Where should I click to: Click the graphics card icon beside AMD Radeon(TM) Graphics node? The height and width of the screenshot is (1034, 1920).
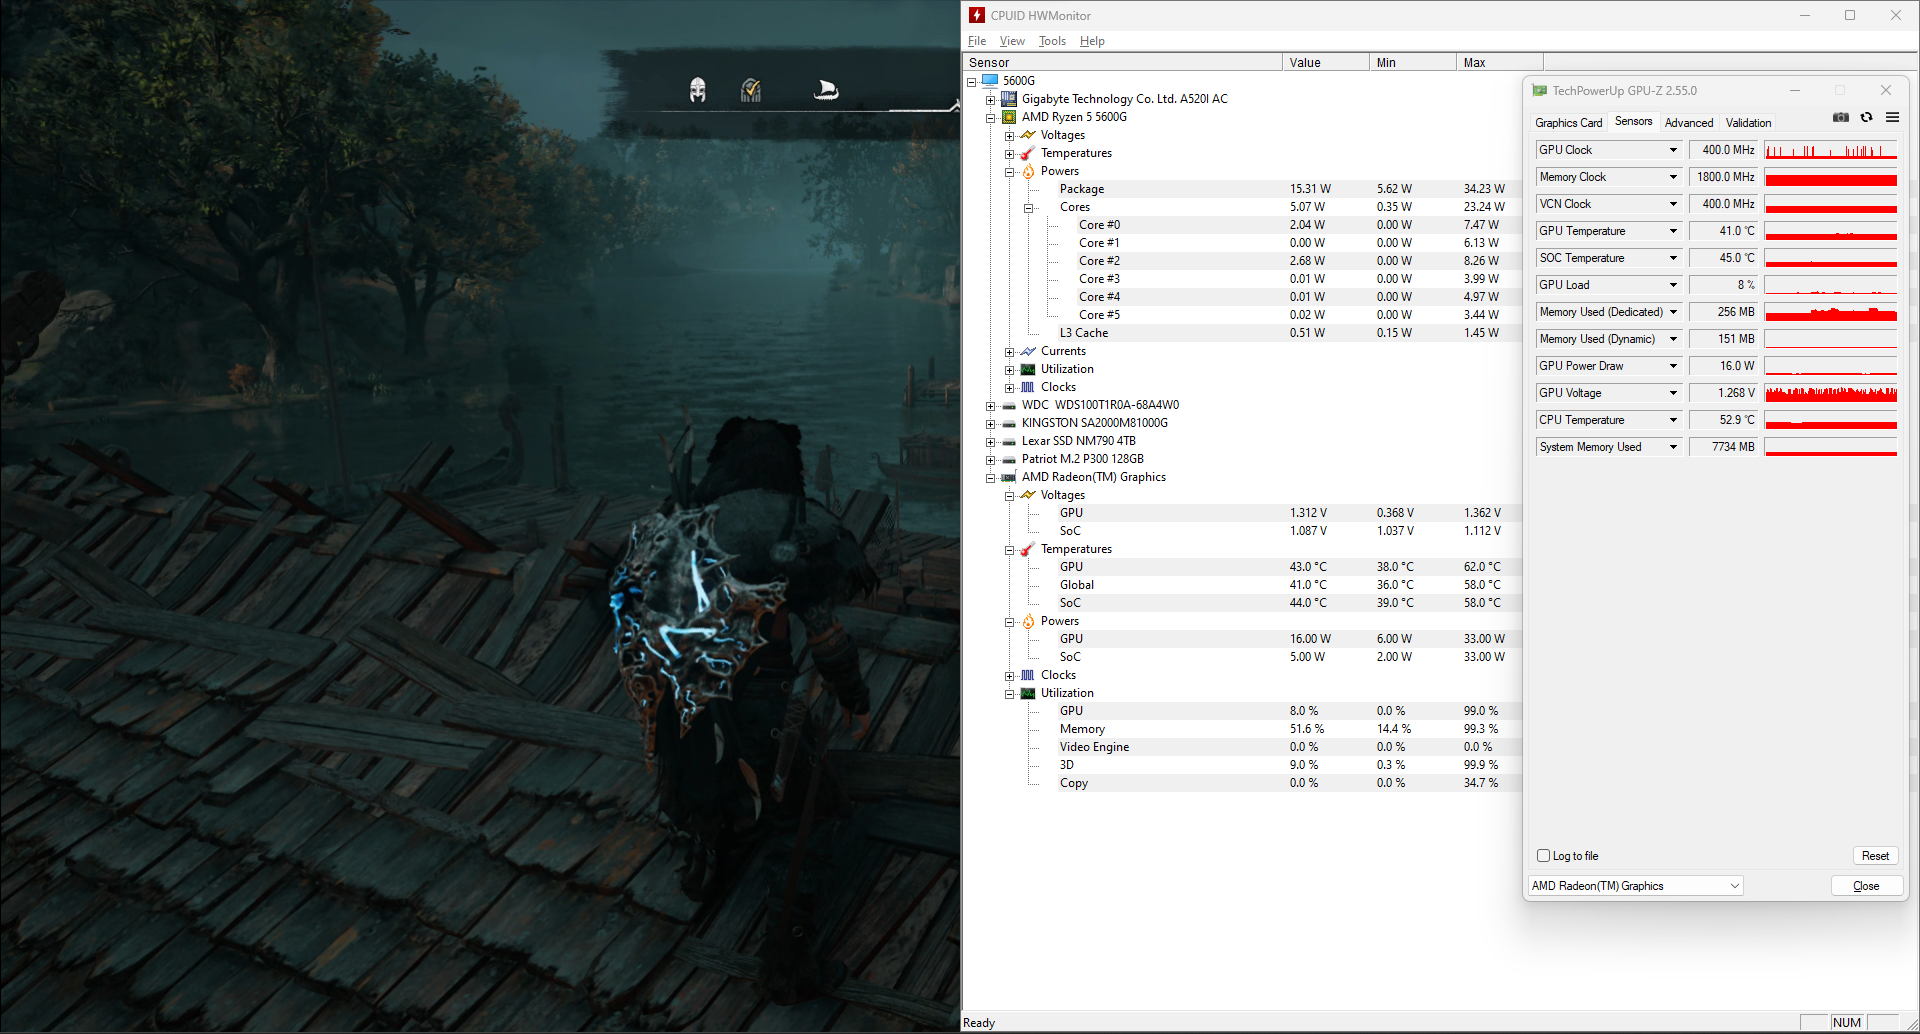[1009, 477]
